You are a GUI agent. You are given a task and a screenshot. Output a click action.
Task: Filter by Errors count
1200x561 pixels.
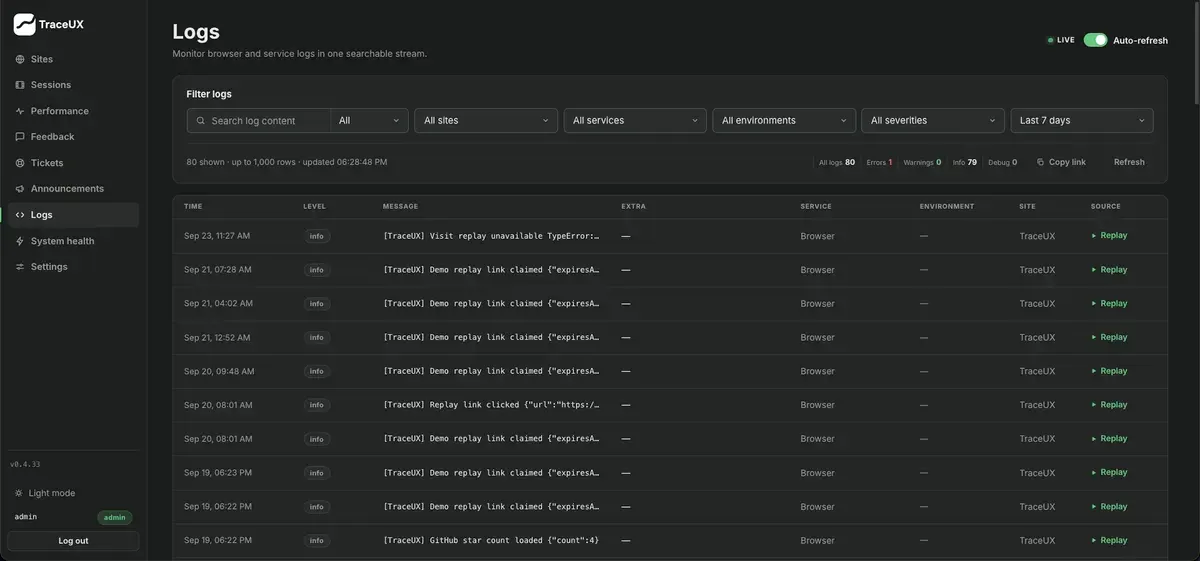coord(879,162)
